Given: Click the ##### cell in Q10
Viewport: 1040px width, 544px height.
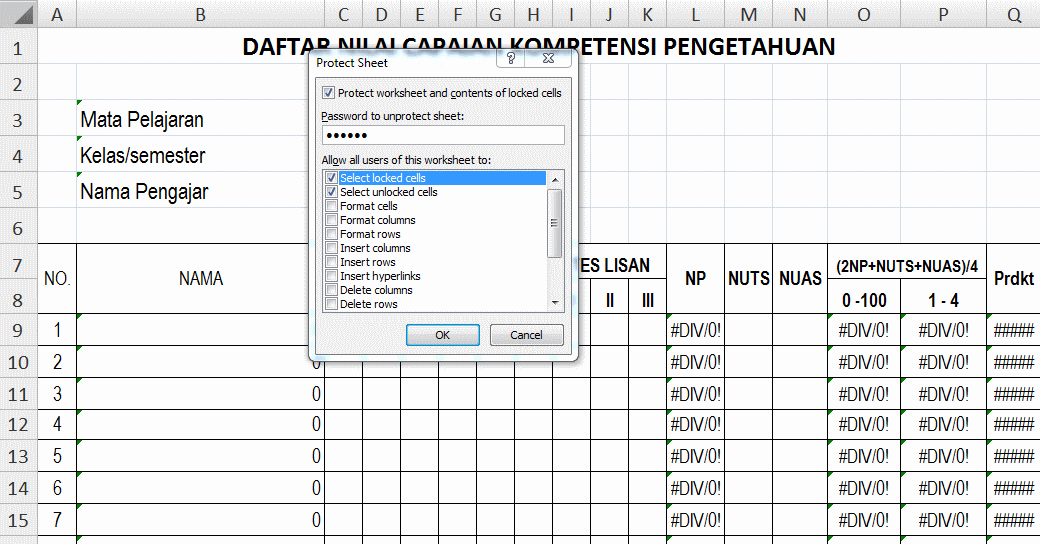Looking at the screenshot, I should 1013,362.
